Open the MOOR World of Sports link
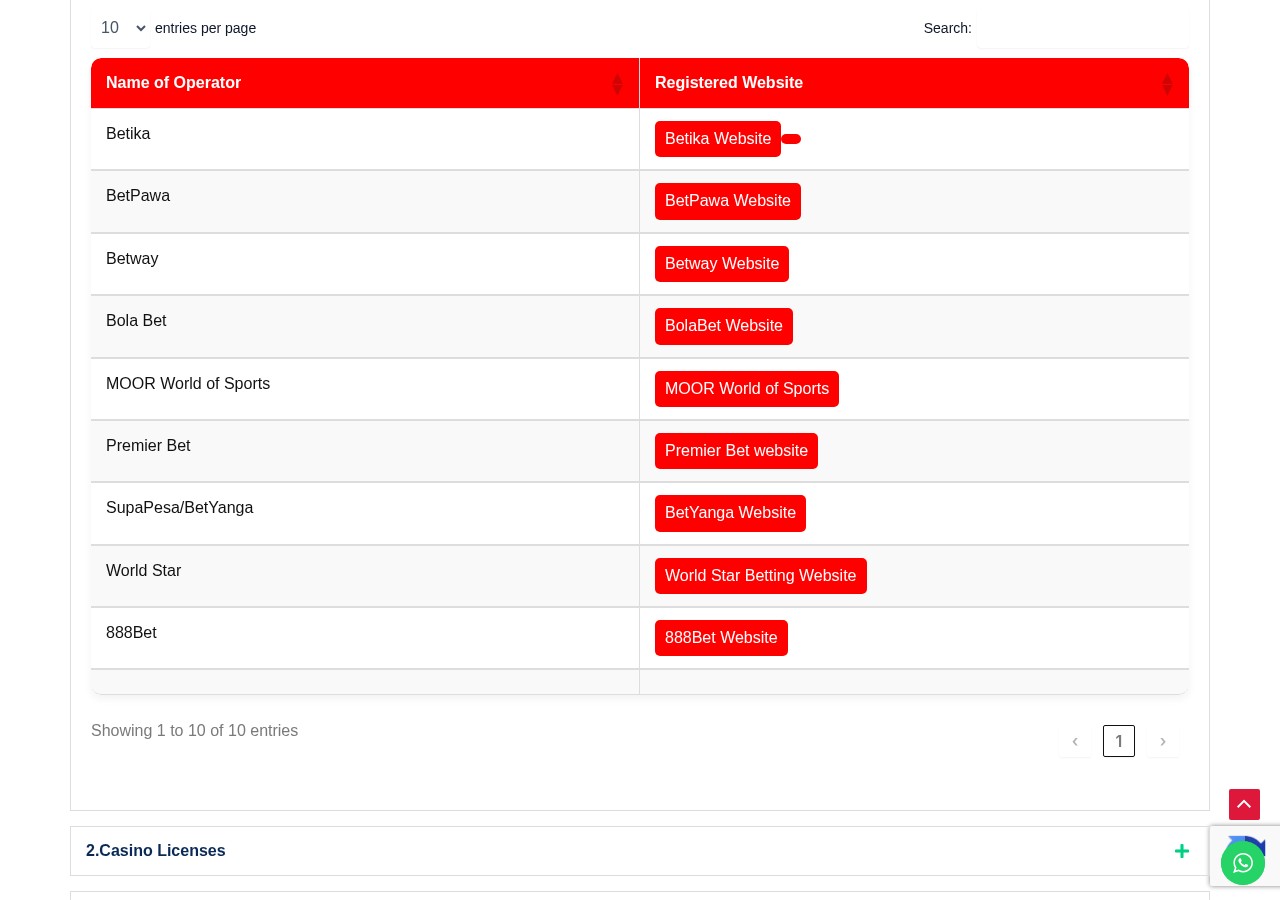Viewport: 1280px width, 900px height. click(x=747, y=389)
